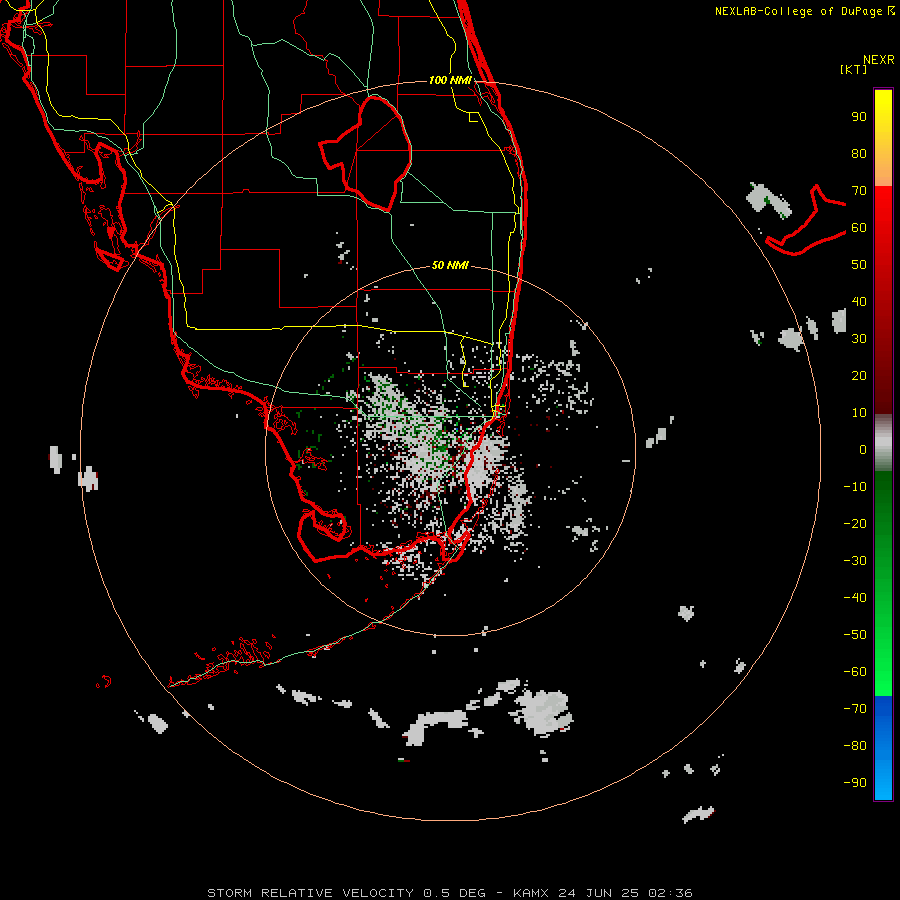Image resolution: width=900 pixels, height=900 pixels.
Task: Click the 50 NMI range ring label
Action: point(450,265)
